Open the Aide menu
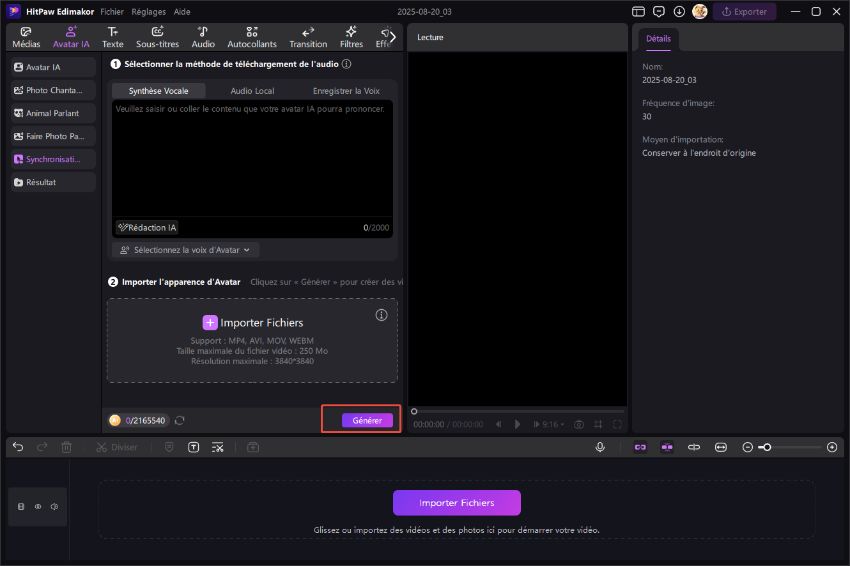This screenshot has width=850, height=566. 182,11
